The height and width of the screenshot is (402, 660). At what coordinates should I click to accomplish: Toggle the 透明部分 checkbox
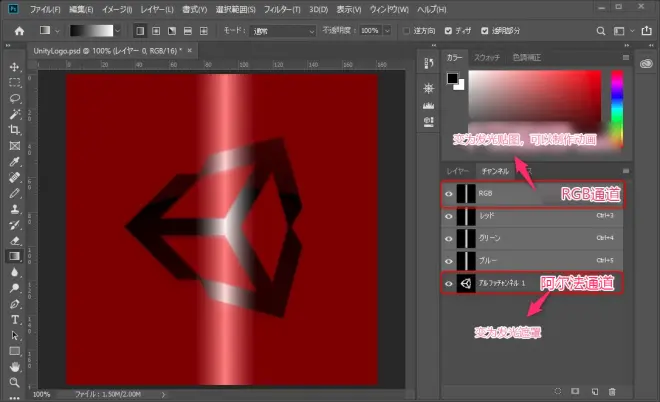[x=485, y=31]
